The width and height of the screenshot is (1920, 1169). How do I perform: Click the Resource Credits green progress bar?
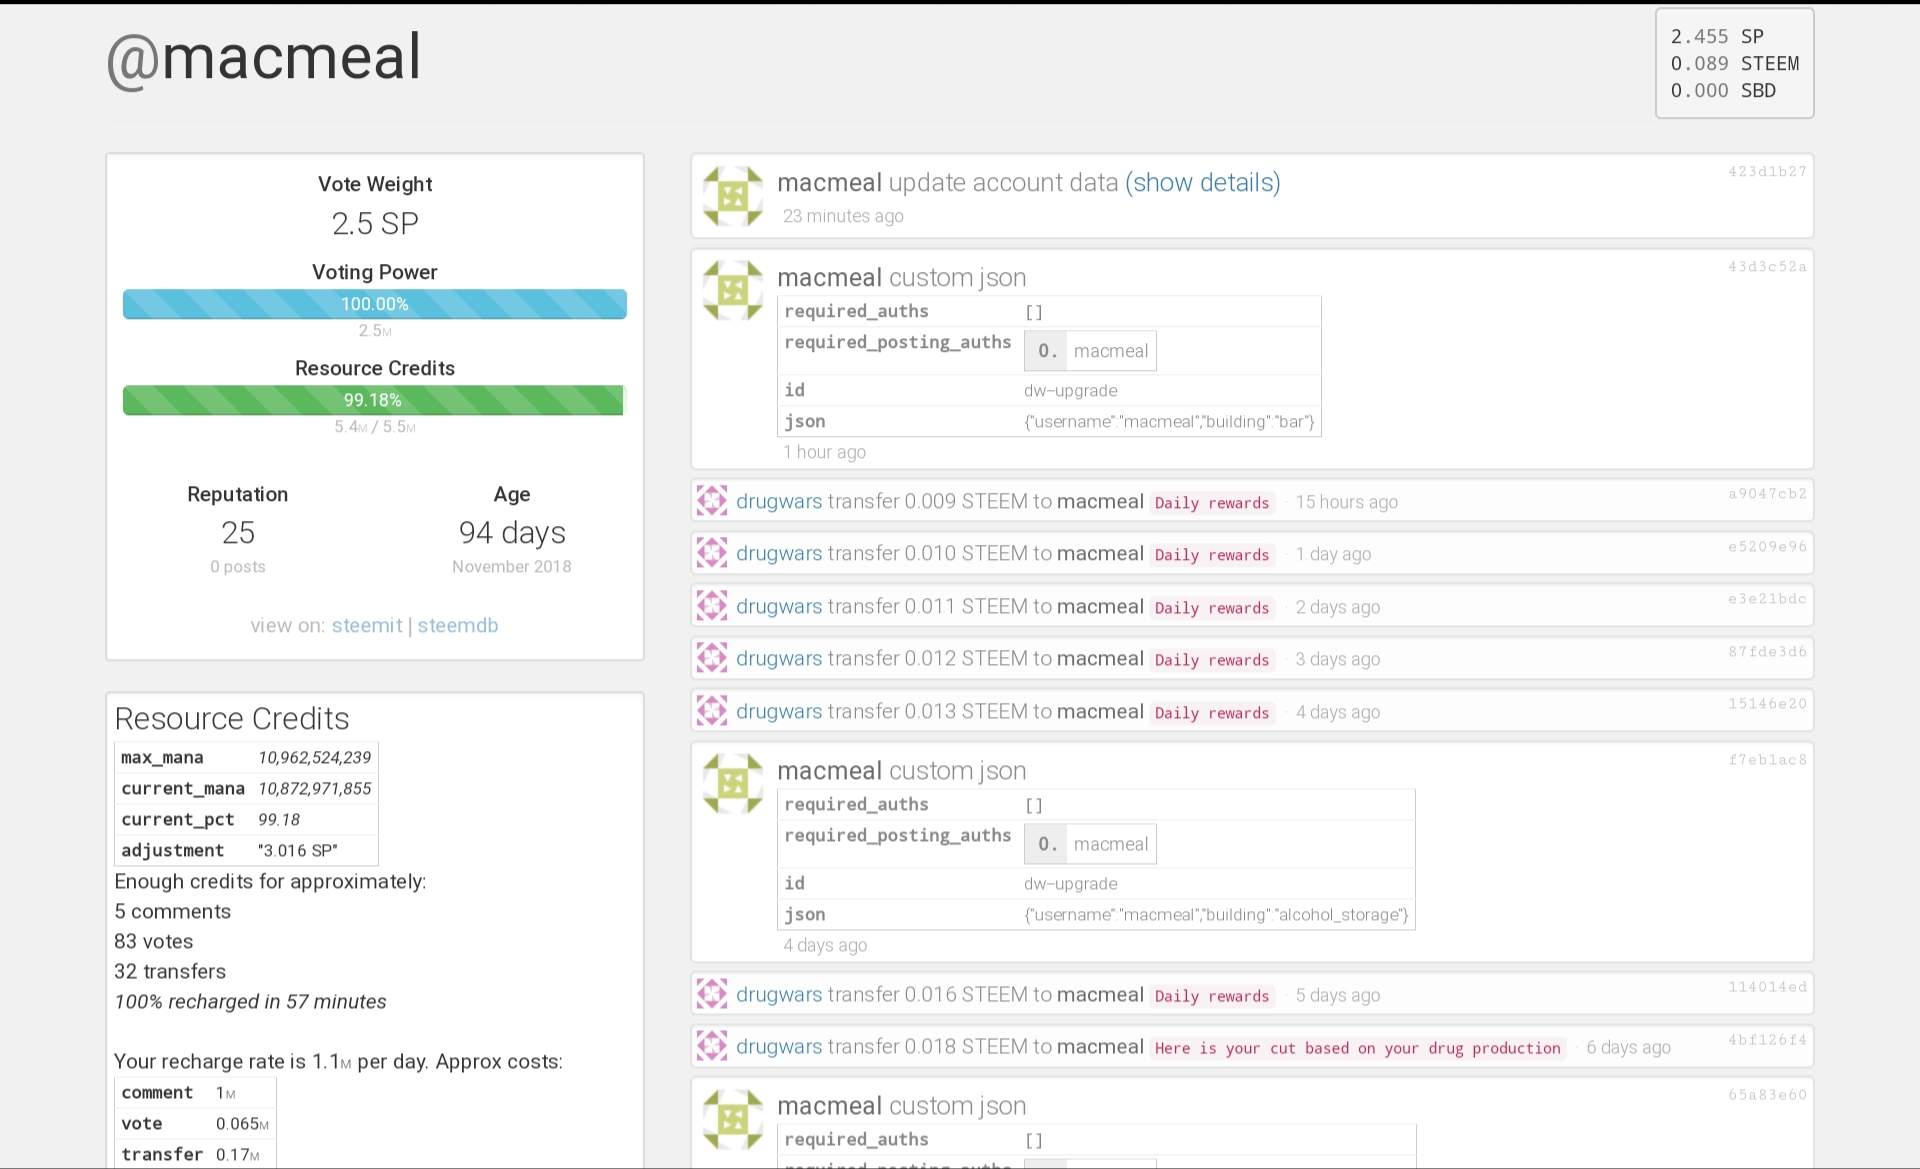pyautogui.click(x=375, y=400)
